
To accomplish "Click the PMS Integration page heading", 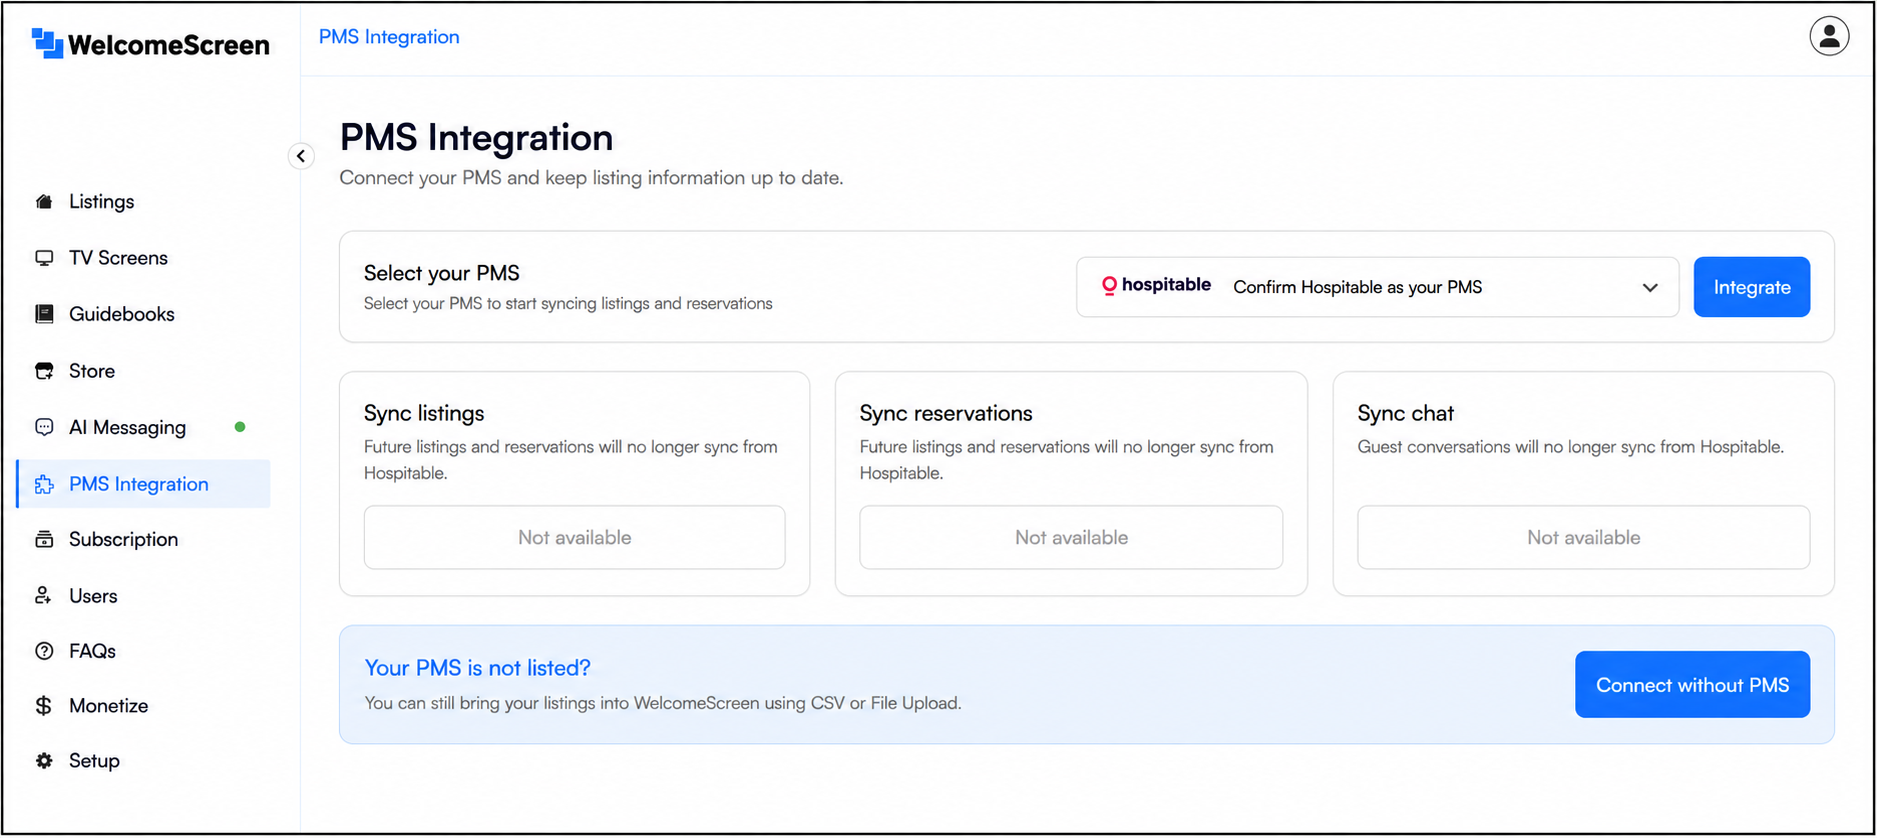I will coord(476,137).
